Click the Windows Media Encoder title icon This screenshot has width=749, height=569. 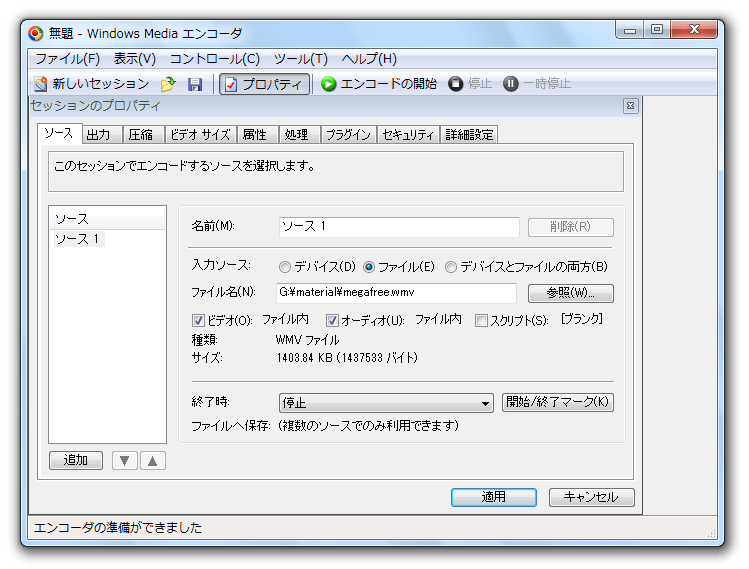35,33
